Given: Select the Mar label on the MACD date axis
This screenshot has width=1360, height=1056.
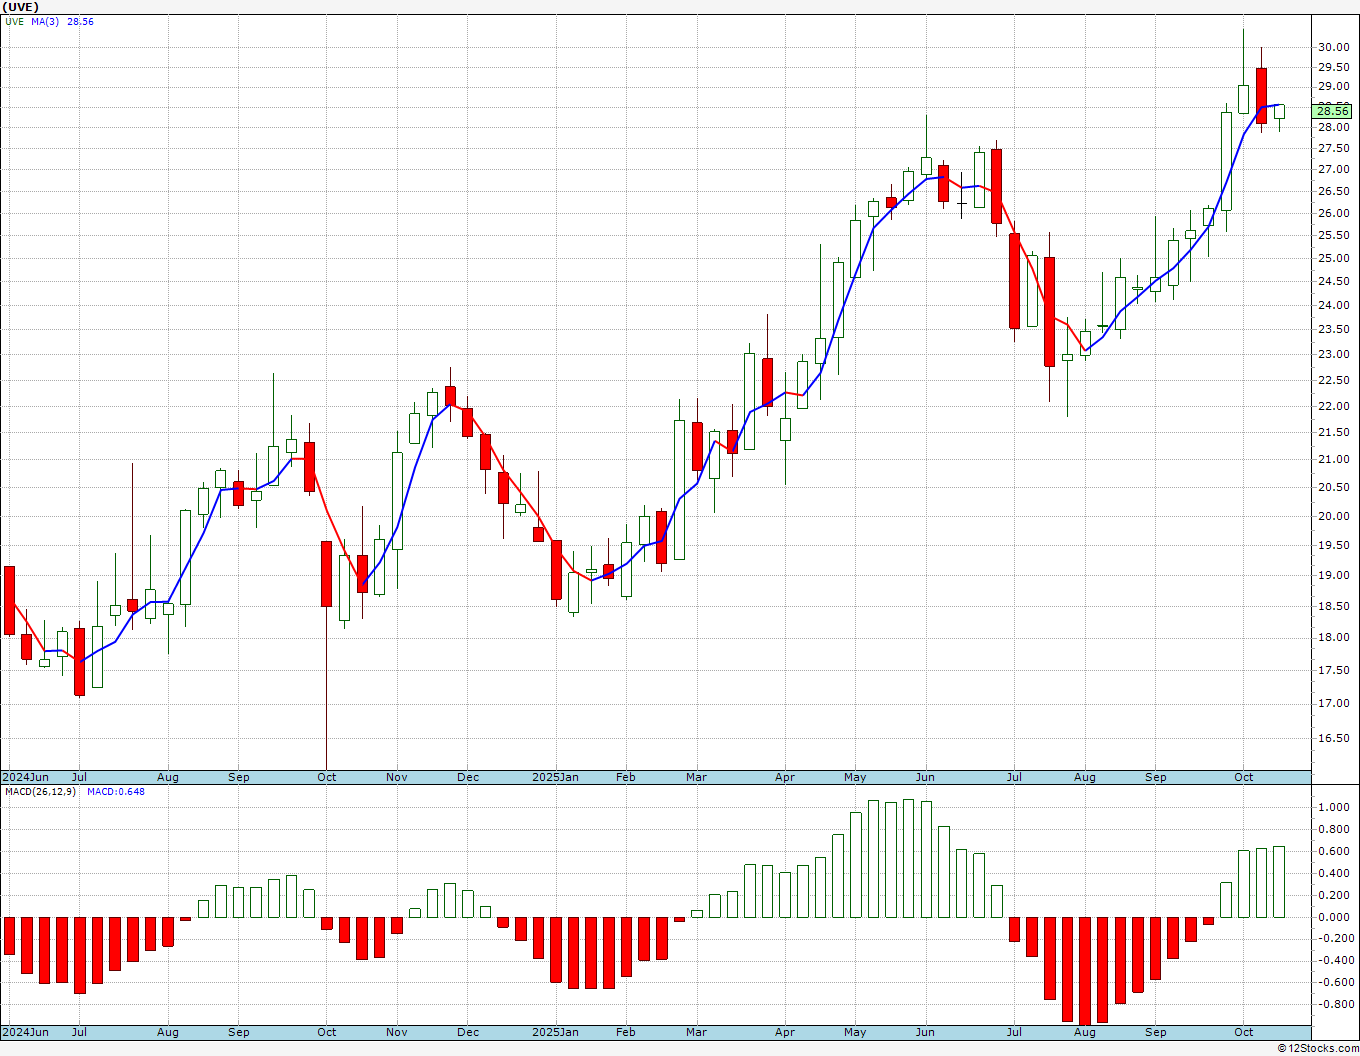Looking at the screenshot, I should [x=697, y=1032].
